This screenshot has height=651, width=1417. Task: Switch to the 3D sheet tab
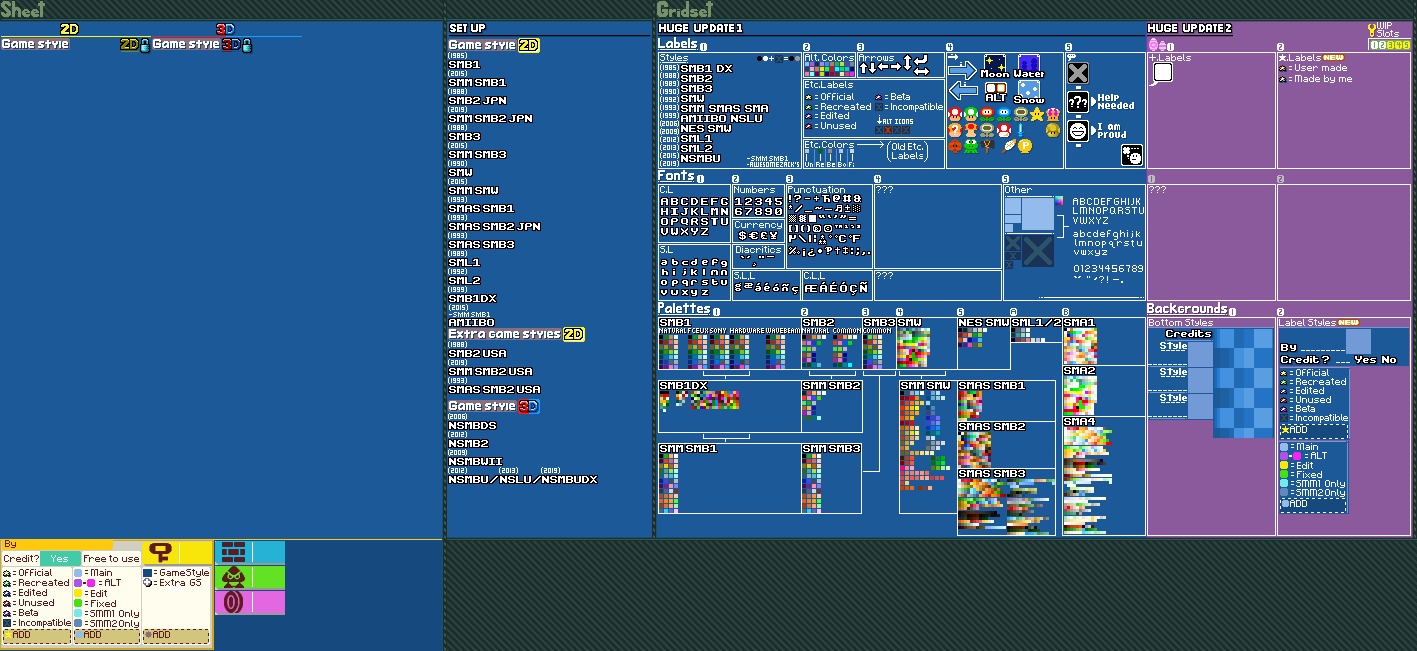(225, 29)
